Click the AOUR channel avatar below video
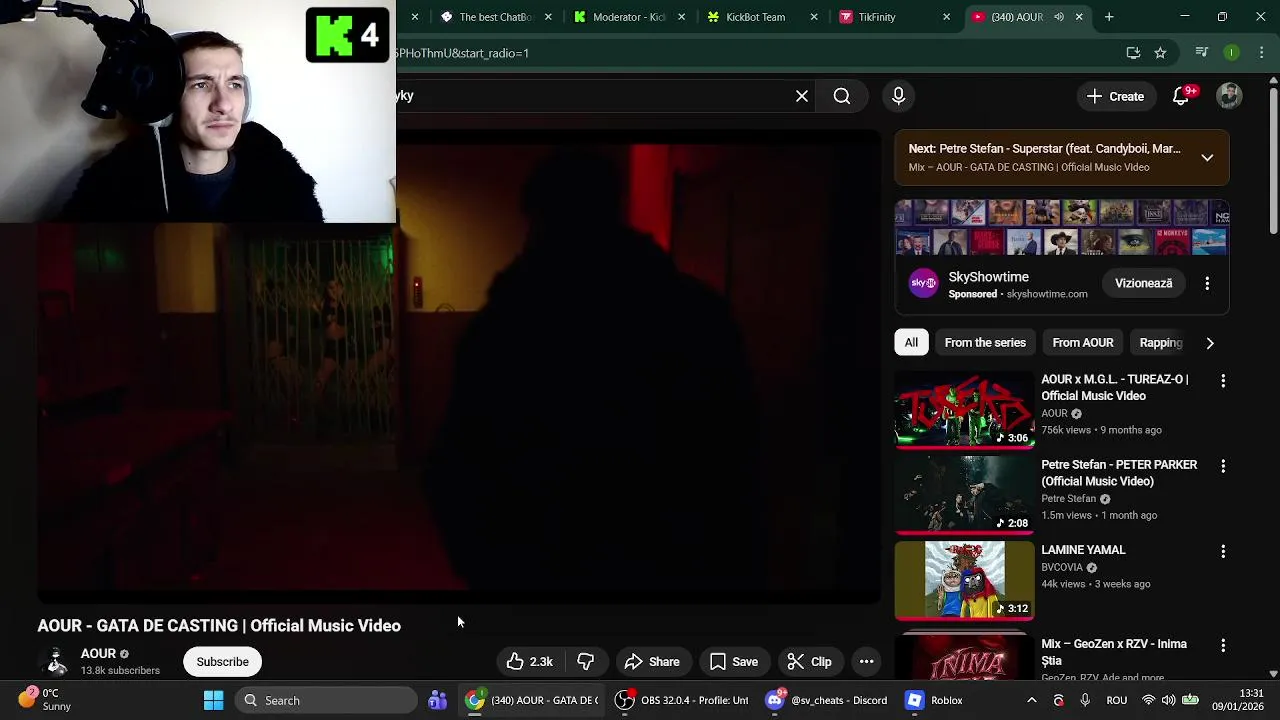The image size is (1280, 720). pyautogui.click(x=56, y=662)
